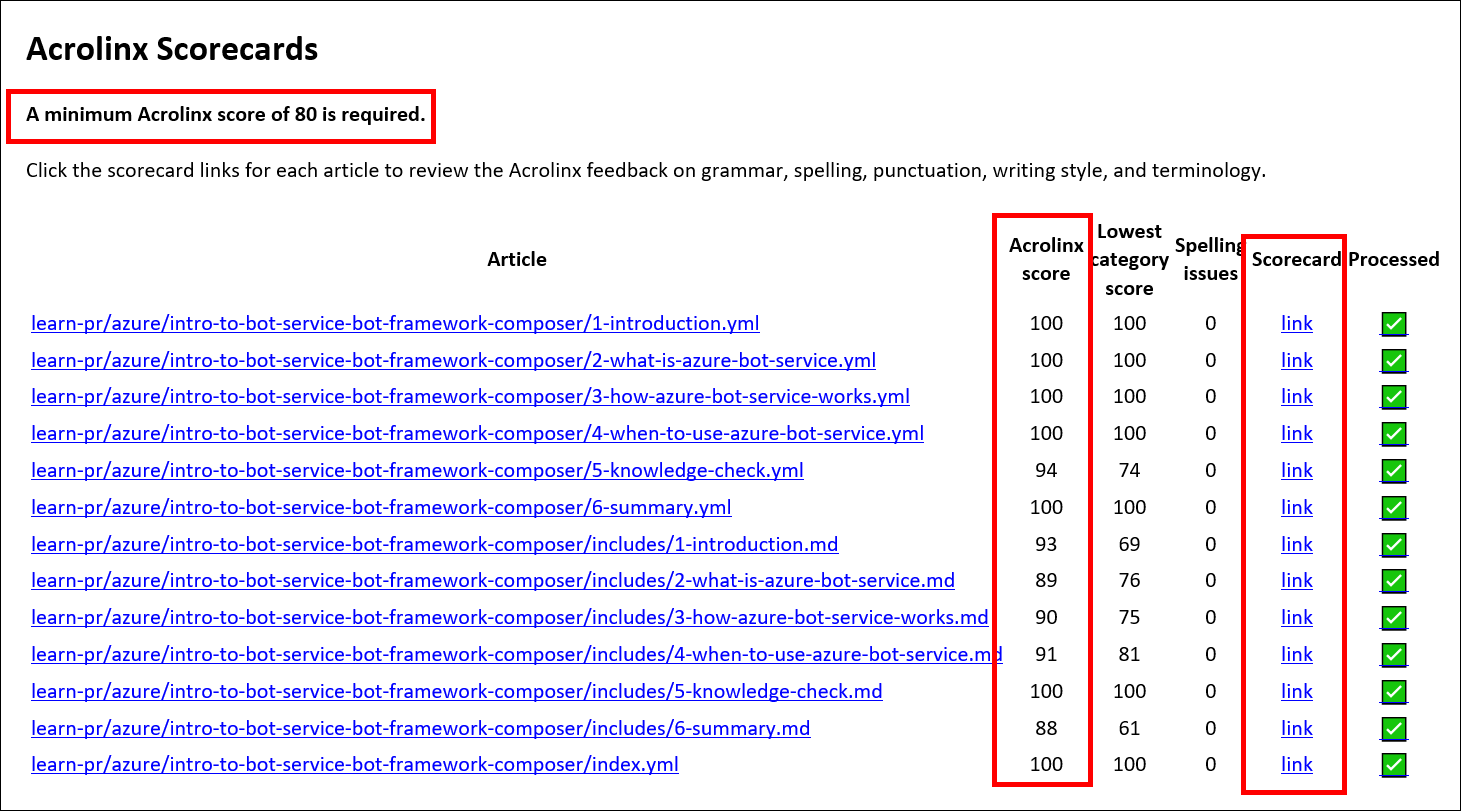The width and height of the screenshot is (1461, 811).
Task: Open scorecard link for 2-what-is-azure-bot-service.yml
Action: (1297, 360)
